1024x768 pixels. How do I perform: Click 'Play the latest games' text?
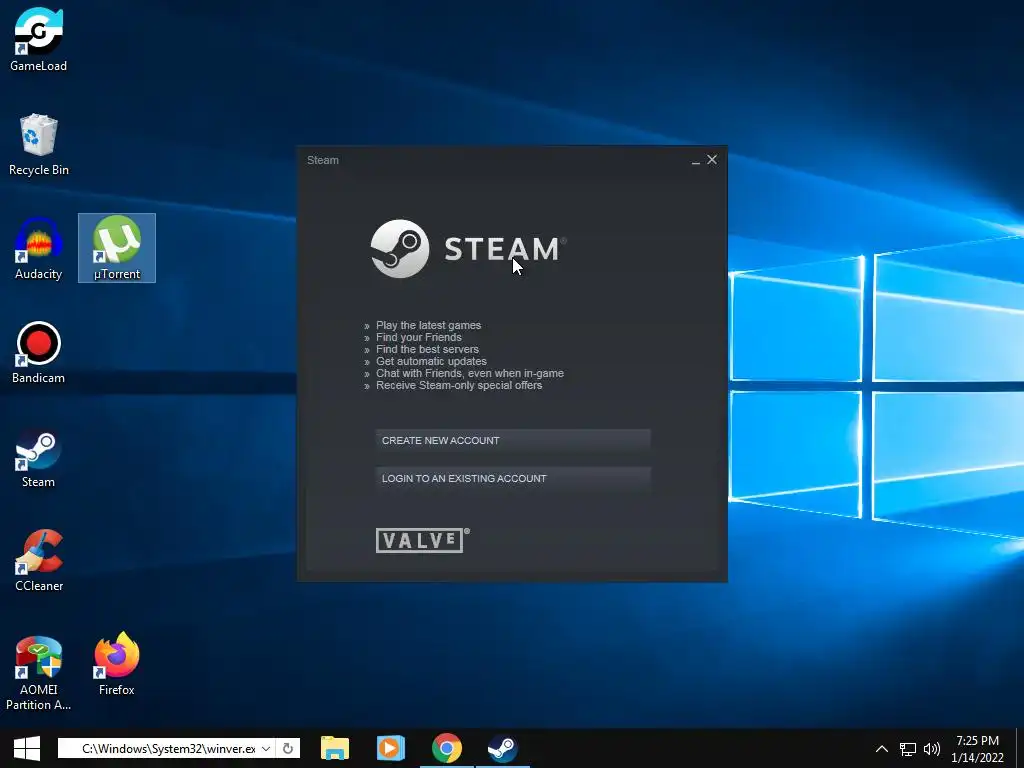pyautogui.click(x=428, y=325)
